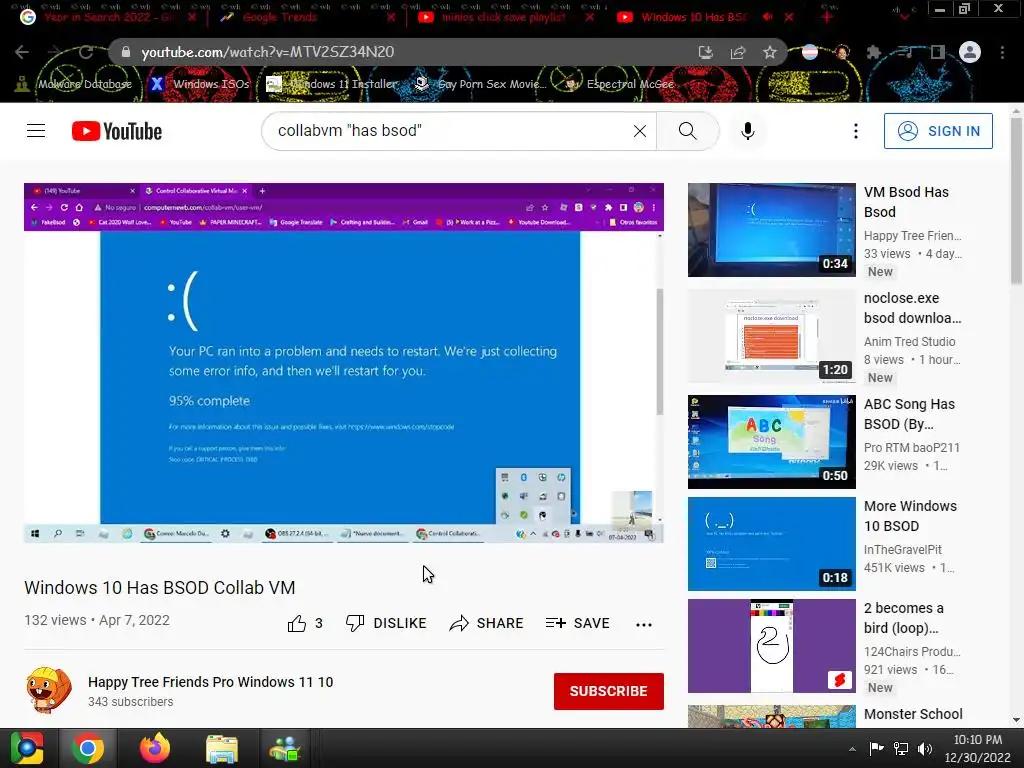Open more actions ellipsis under video
The image size is (1024, 768).
tap(644, 624)
